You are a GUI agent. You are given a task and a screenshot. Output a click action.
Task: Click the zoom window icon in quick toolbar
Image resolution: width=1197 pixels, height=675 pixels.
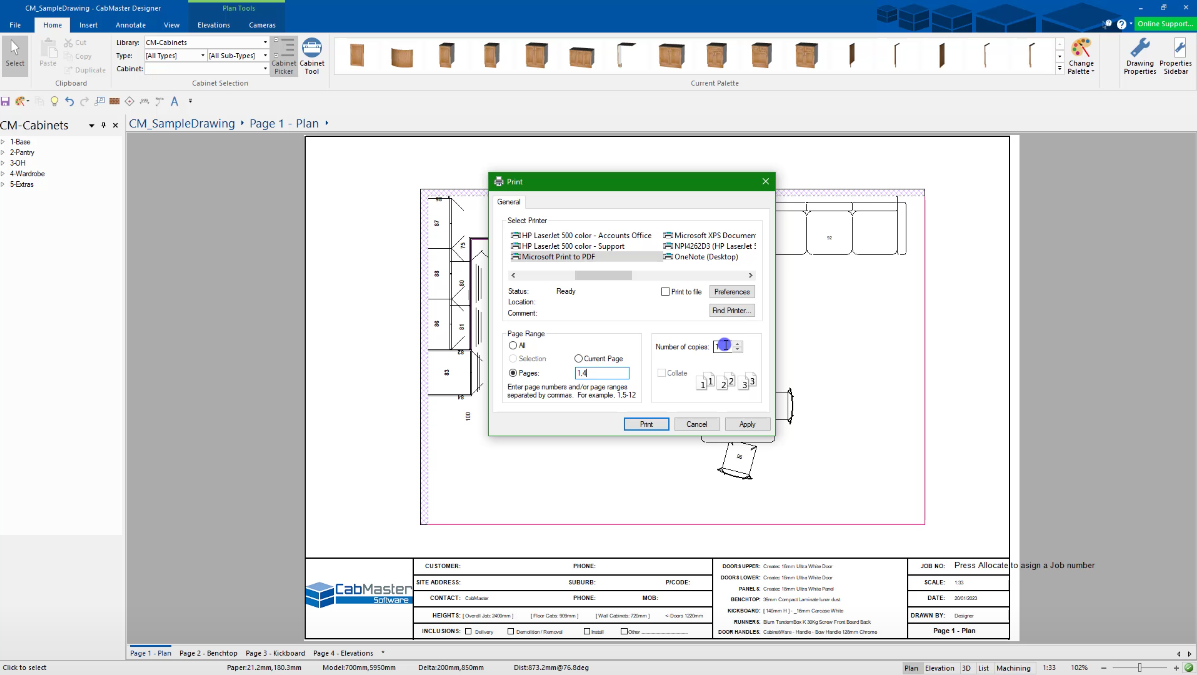99,101
